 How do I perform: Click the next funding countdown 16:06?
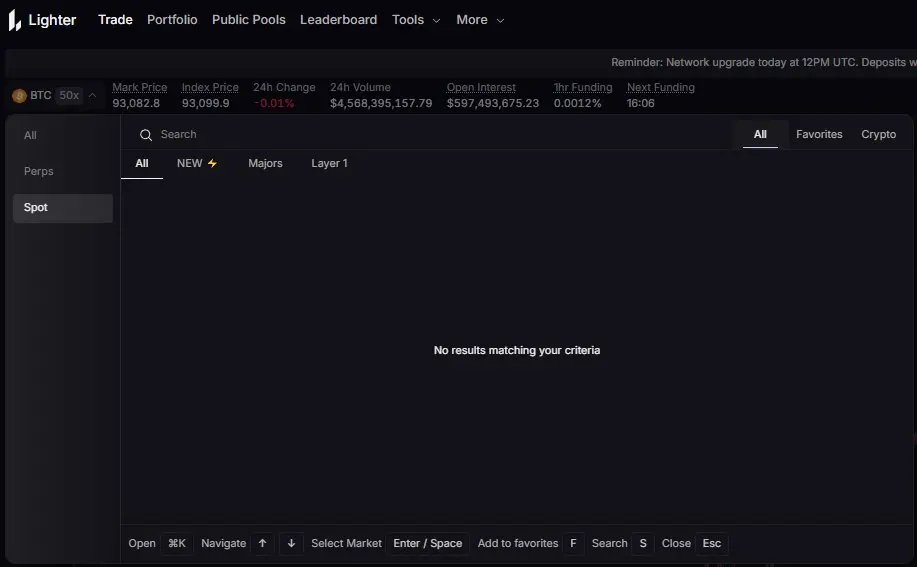click(x=640, y=103)
